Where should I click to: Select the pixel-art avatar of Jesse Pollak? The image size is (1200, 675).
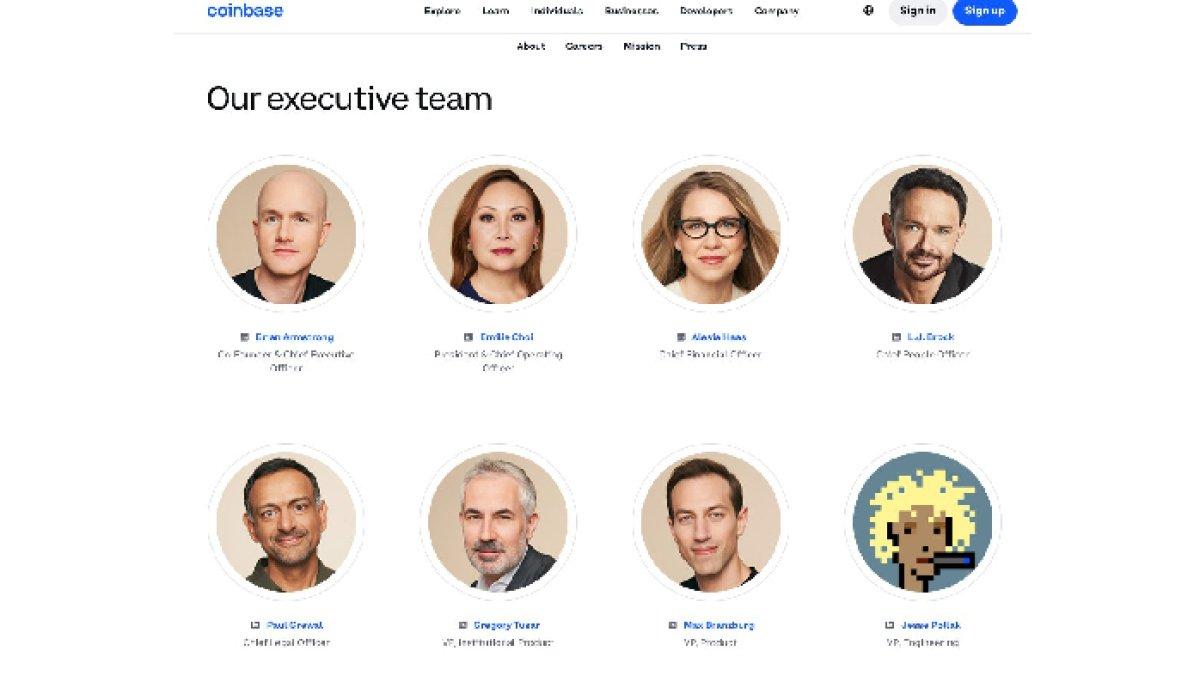point(923,522)
